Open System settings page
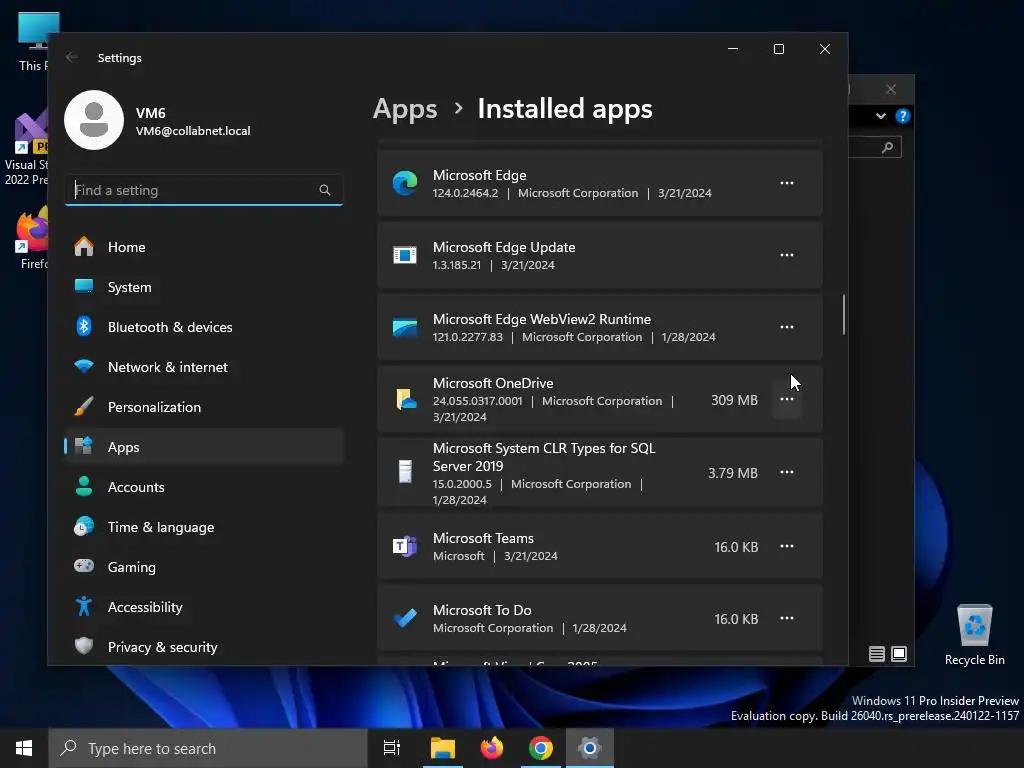 [x=204, y=287]
